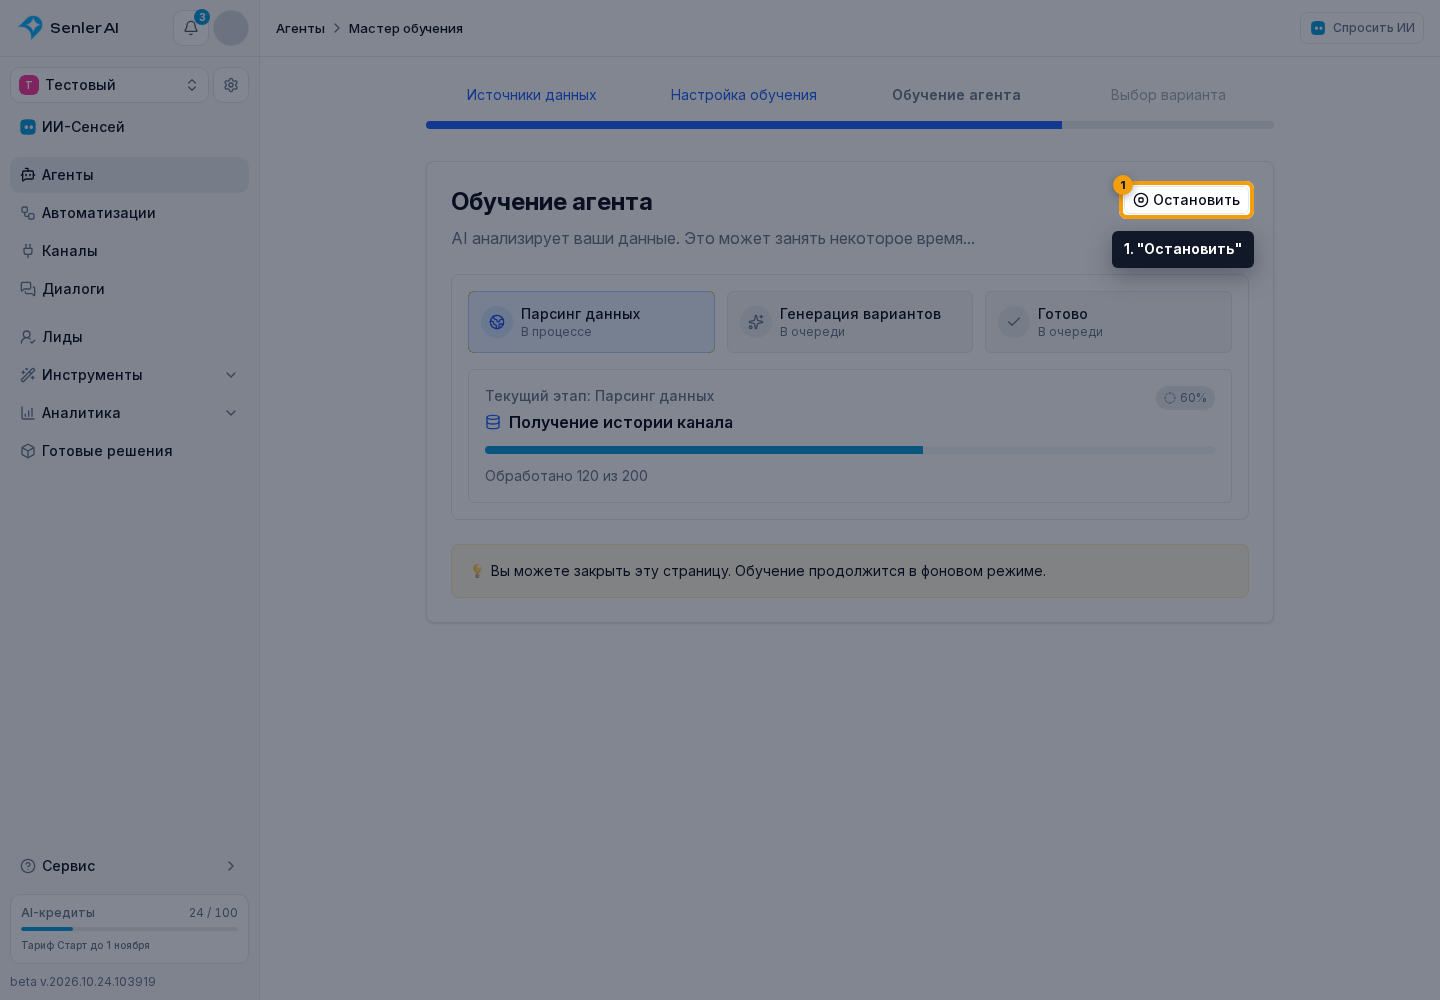Open the Агенты breadcrumb link
Viewport: 1440px width, 1000px height.
point(300,28)
